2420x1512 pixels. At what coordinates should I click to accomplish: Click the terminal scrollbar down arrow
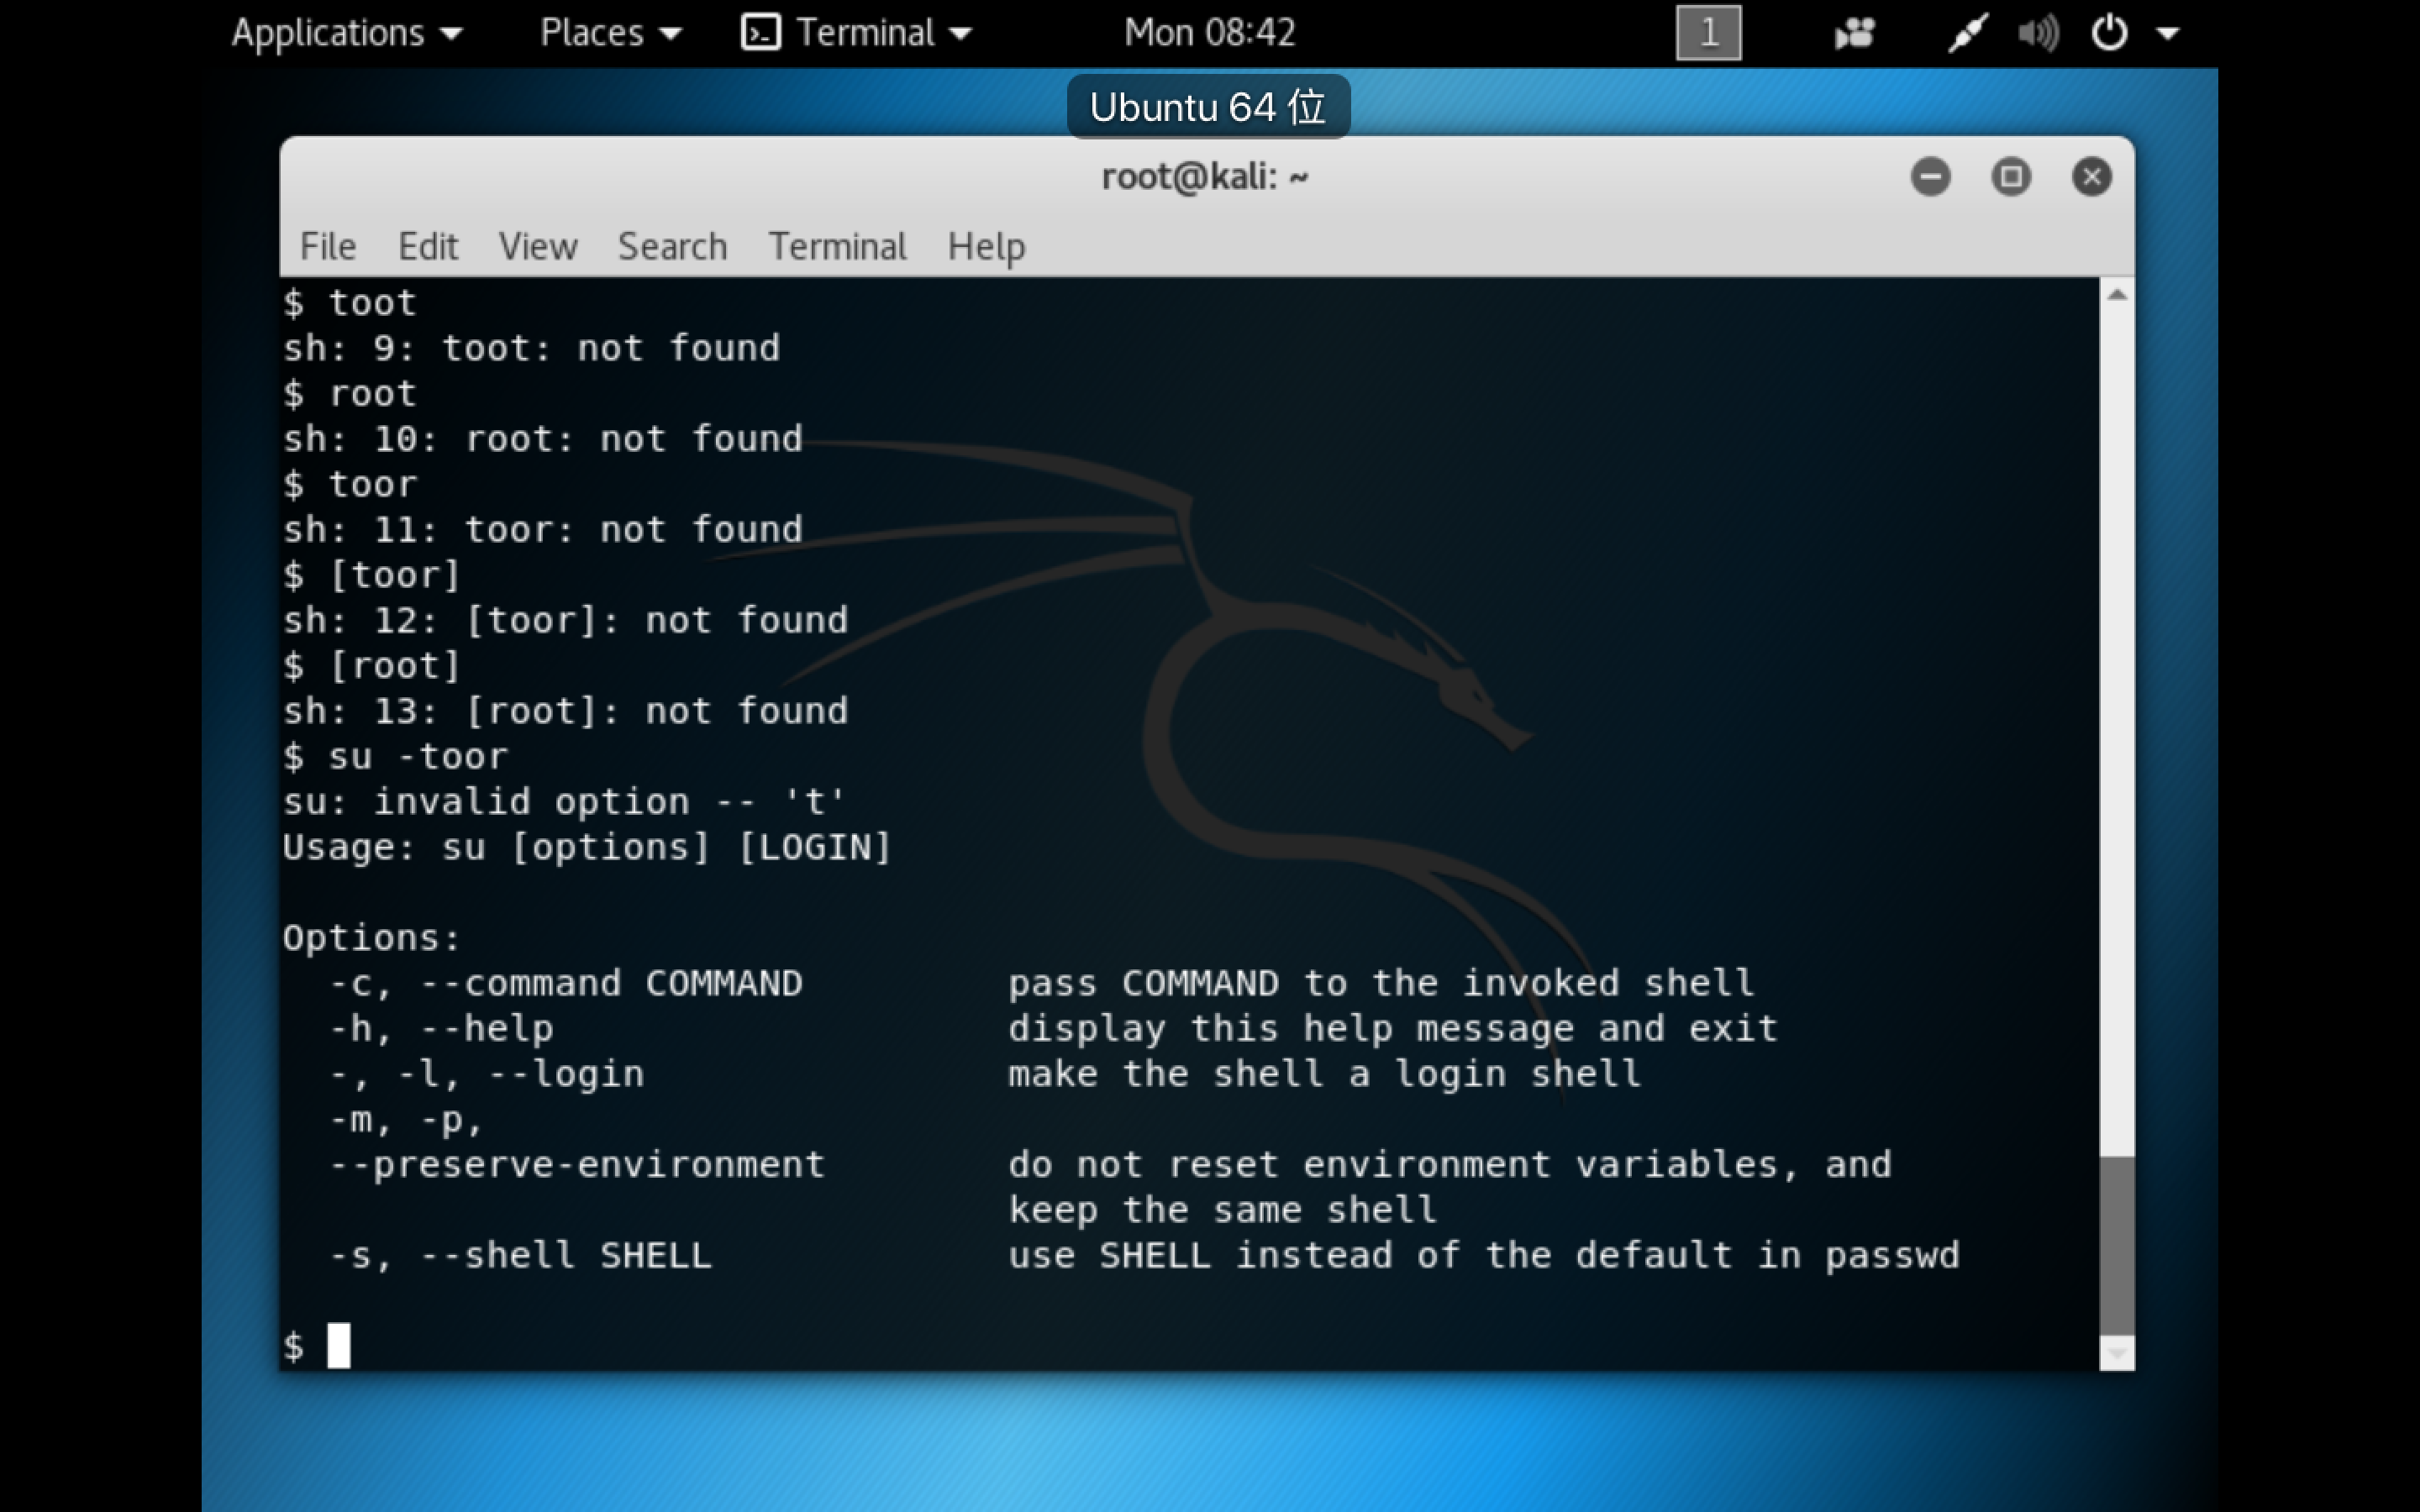(2116, 1353)
